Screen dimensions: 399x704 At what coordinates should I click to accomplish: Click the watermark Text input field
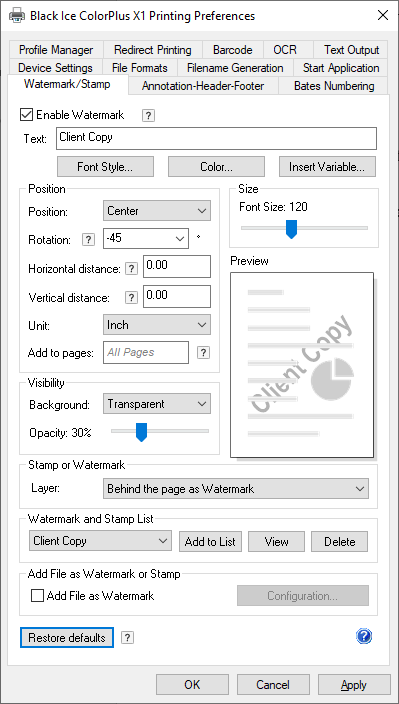coord(216,139)
